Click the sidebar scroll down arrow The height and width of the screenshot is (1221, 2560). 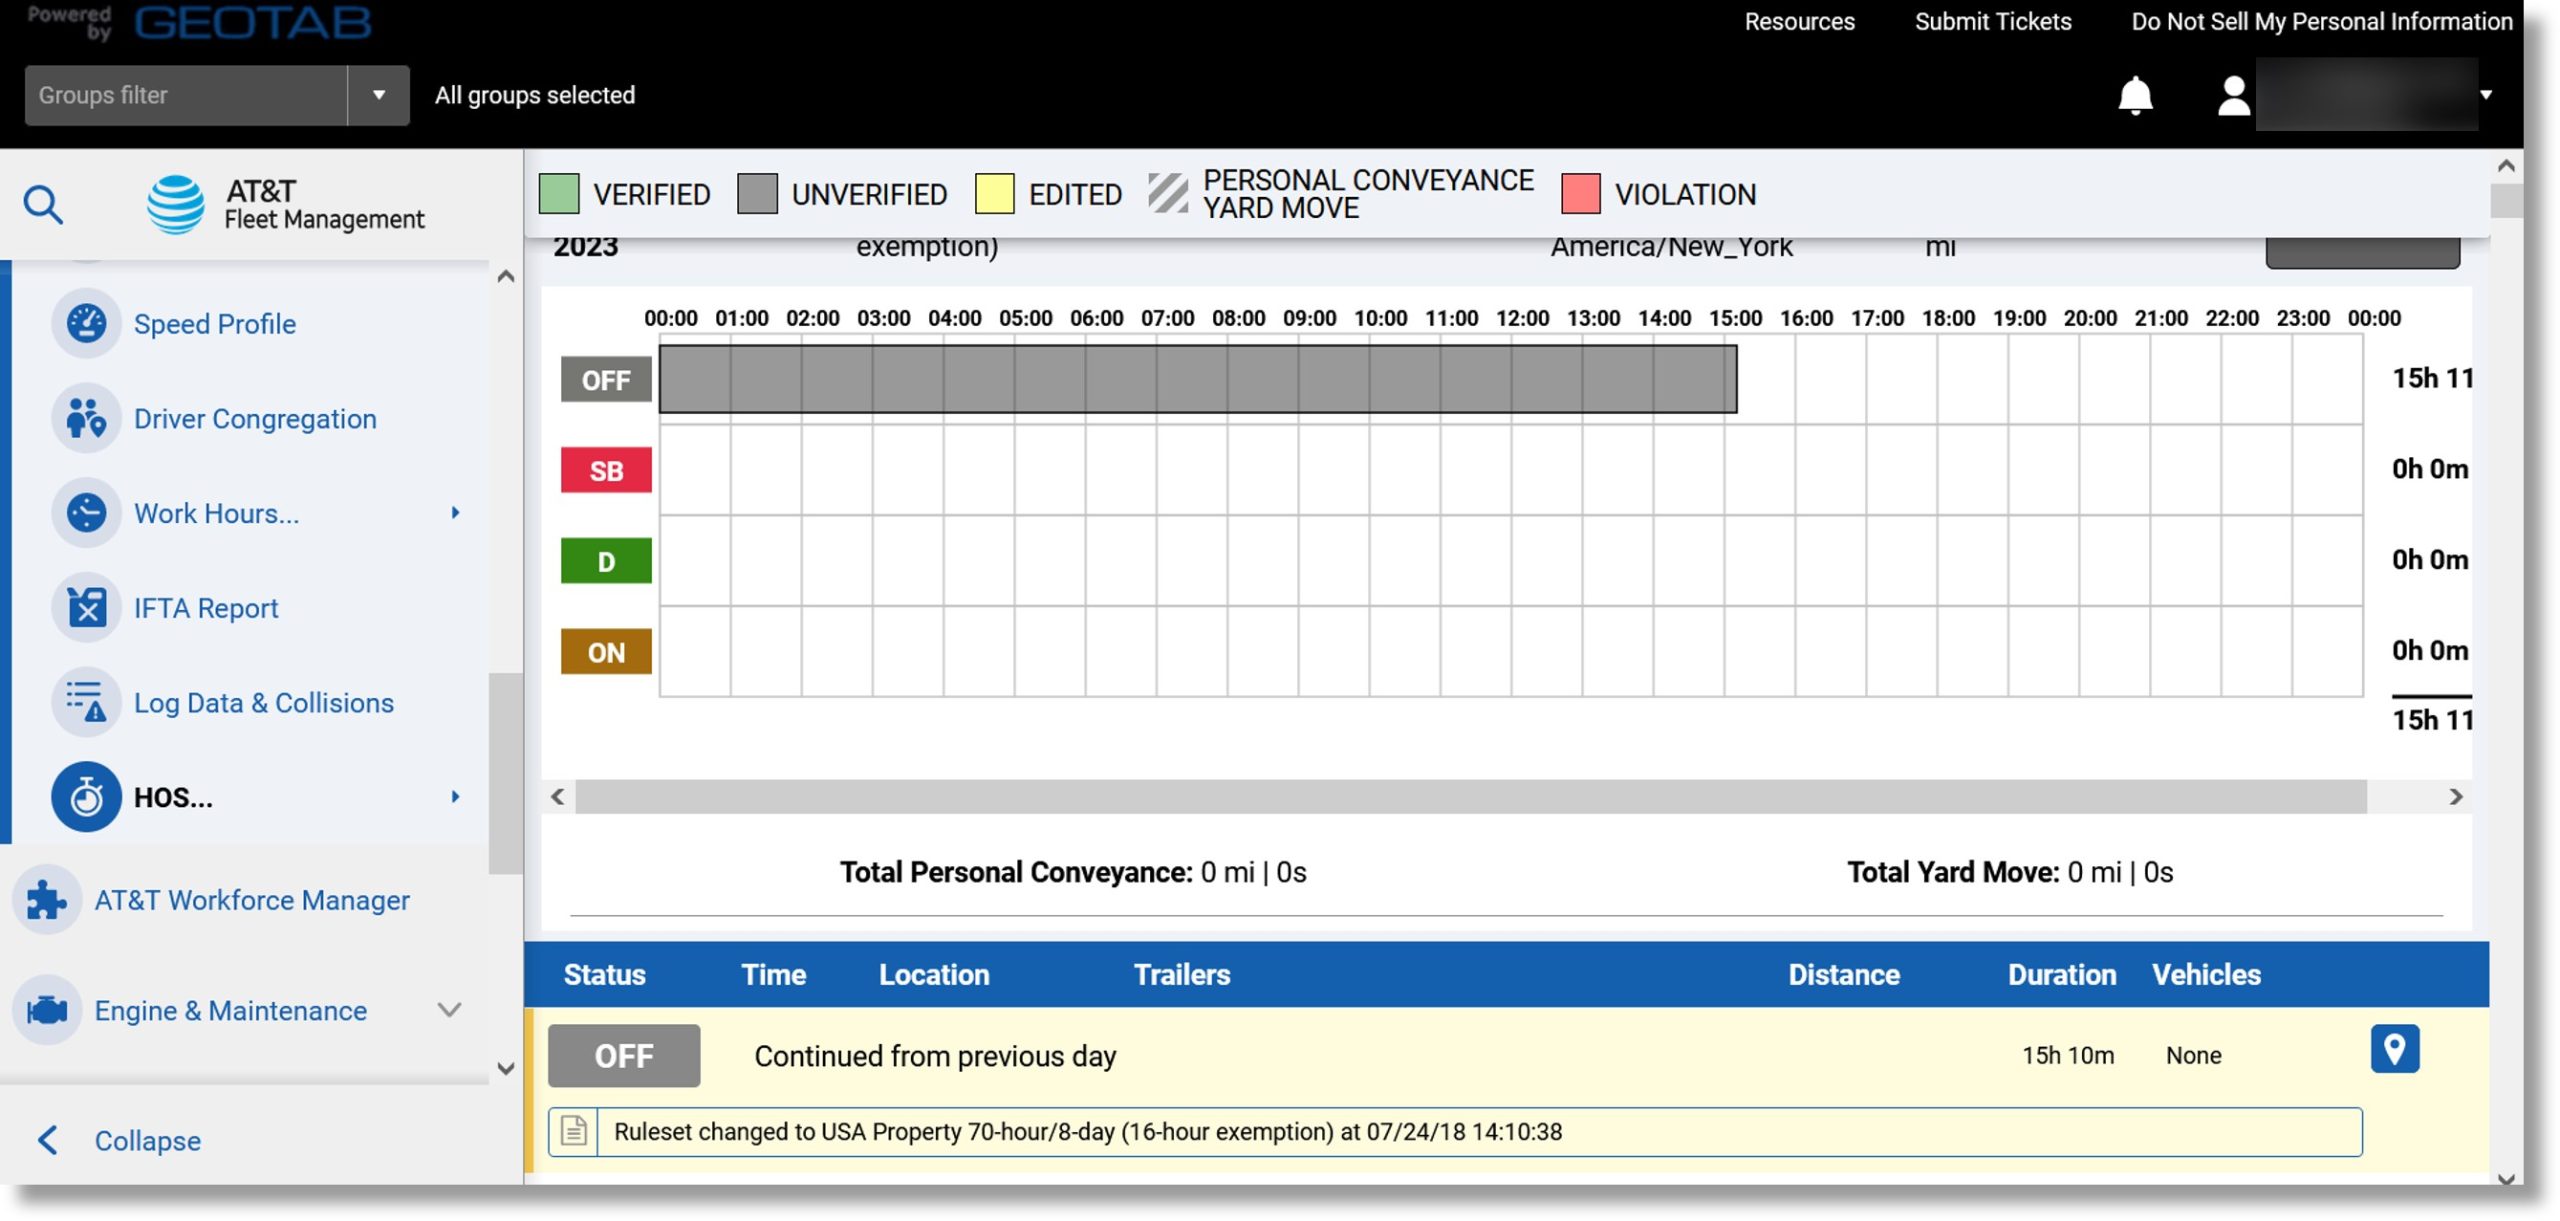[506, 1068]
